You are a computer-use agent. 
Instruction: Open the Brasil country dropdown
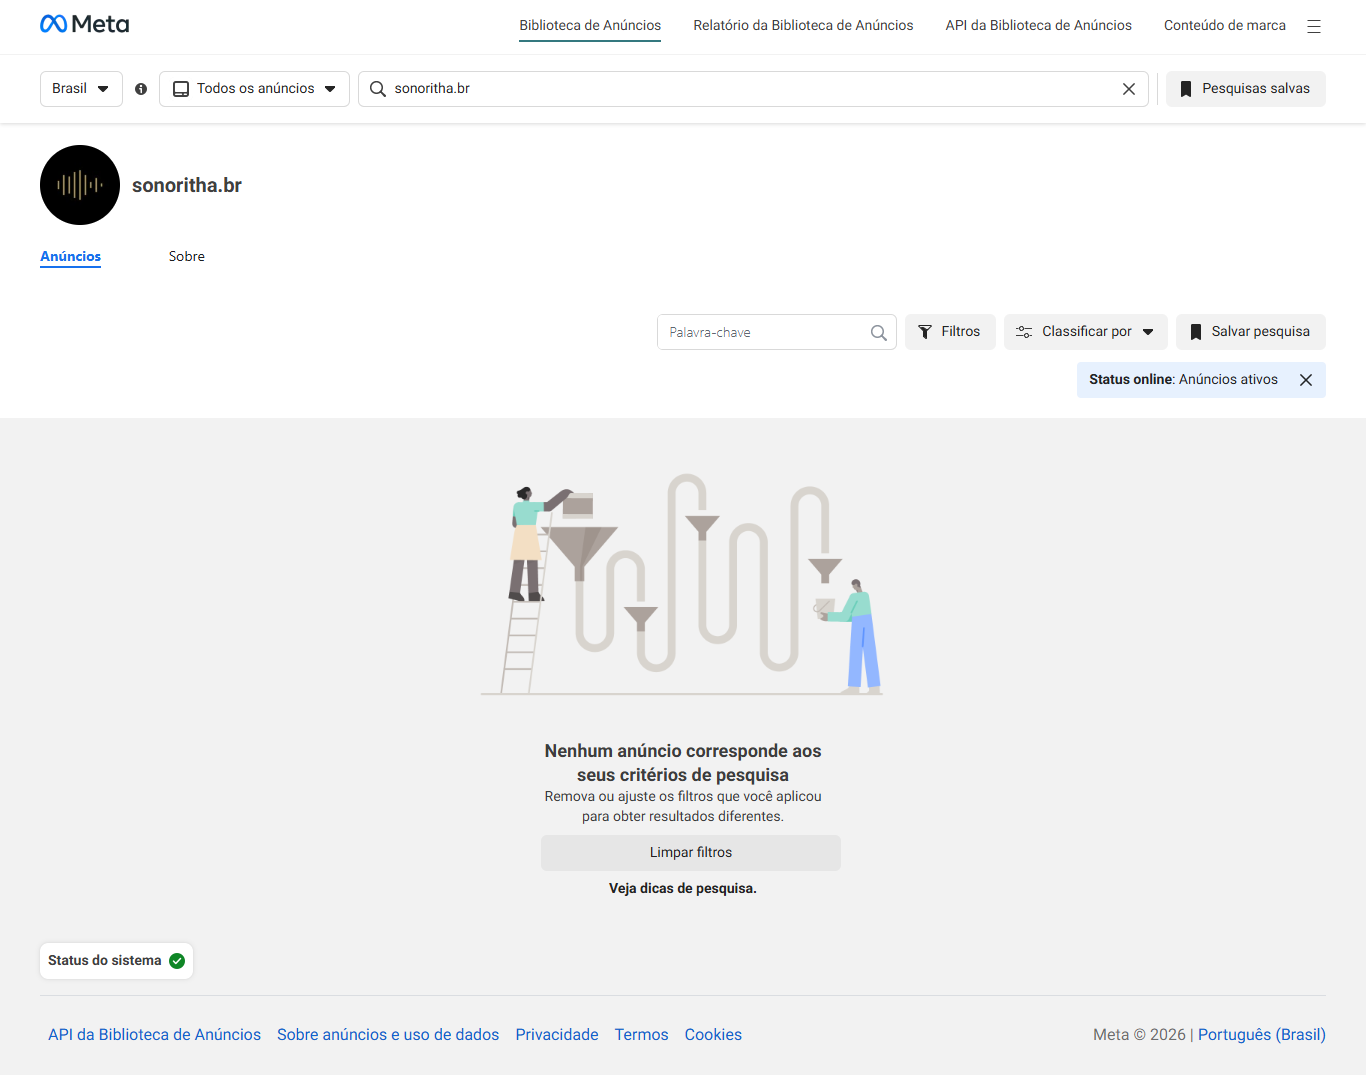(x=81, y=89)
